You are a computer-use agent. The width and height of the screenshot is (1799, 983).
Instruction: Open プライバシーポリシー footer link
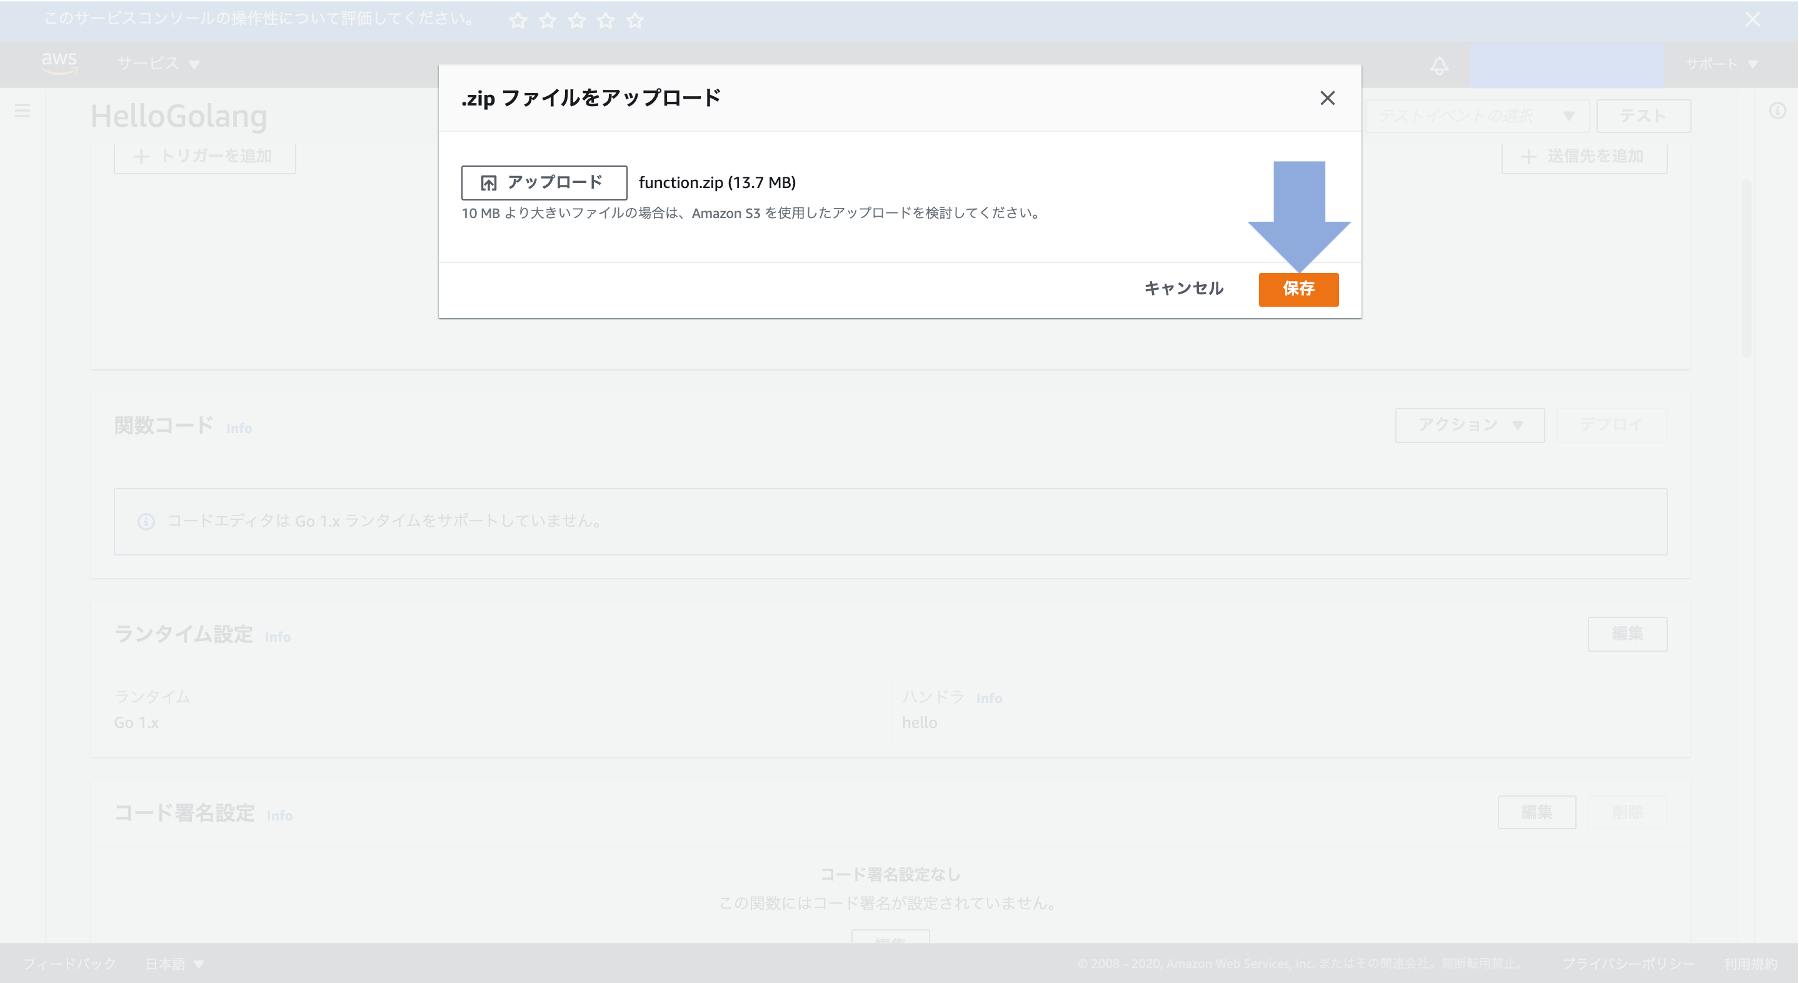[1628, 964]
